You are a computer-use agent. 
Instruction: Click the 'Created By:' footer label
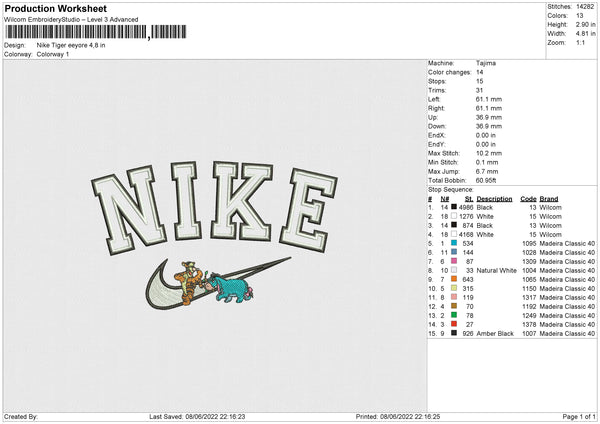coord(21,417)
